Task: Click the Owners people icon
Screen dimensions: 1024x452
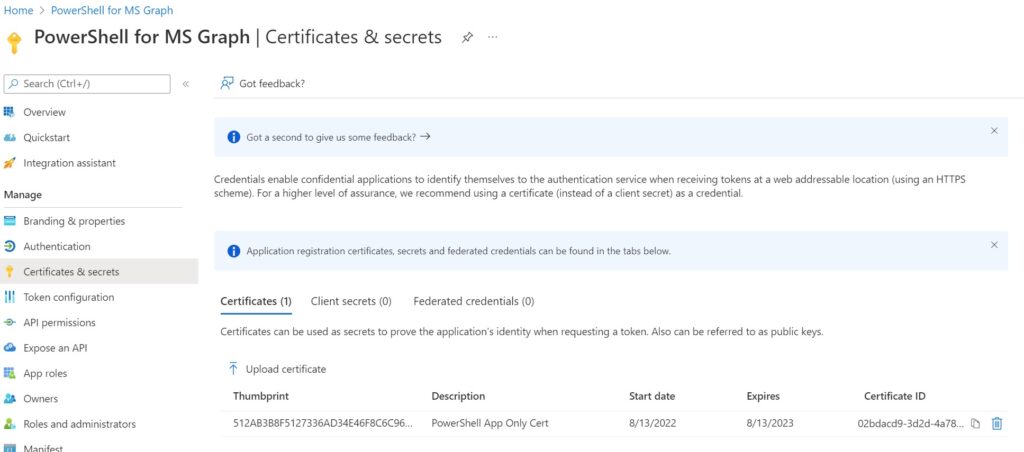Action: point(9,398)
